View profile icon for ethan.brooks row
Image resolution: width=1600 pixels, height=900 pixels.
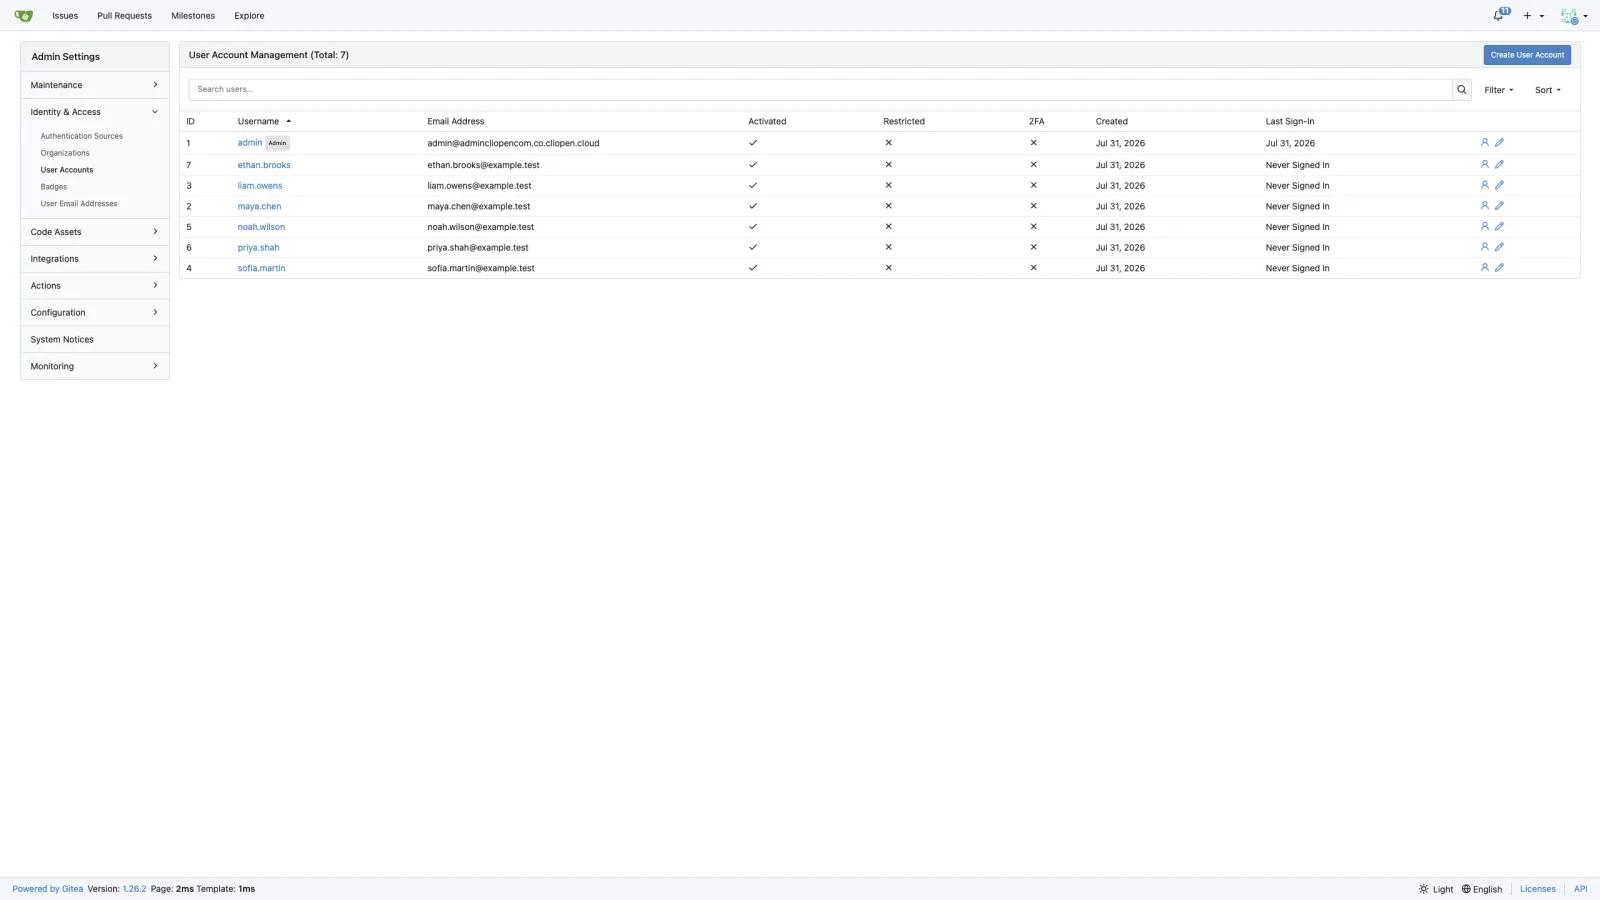click(x=1485, y=165)
